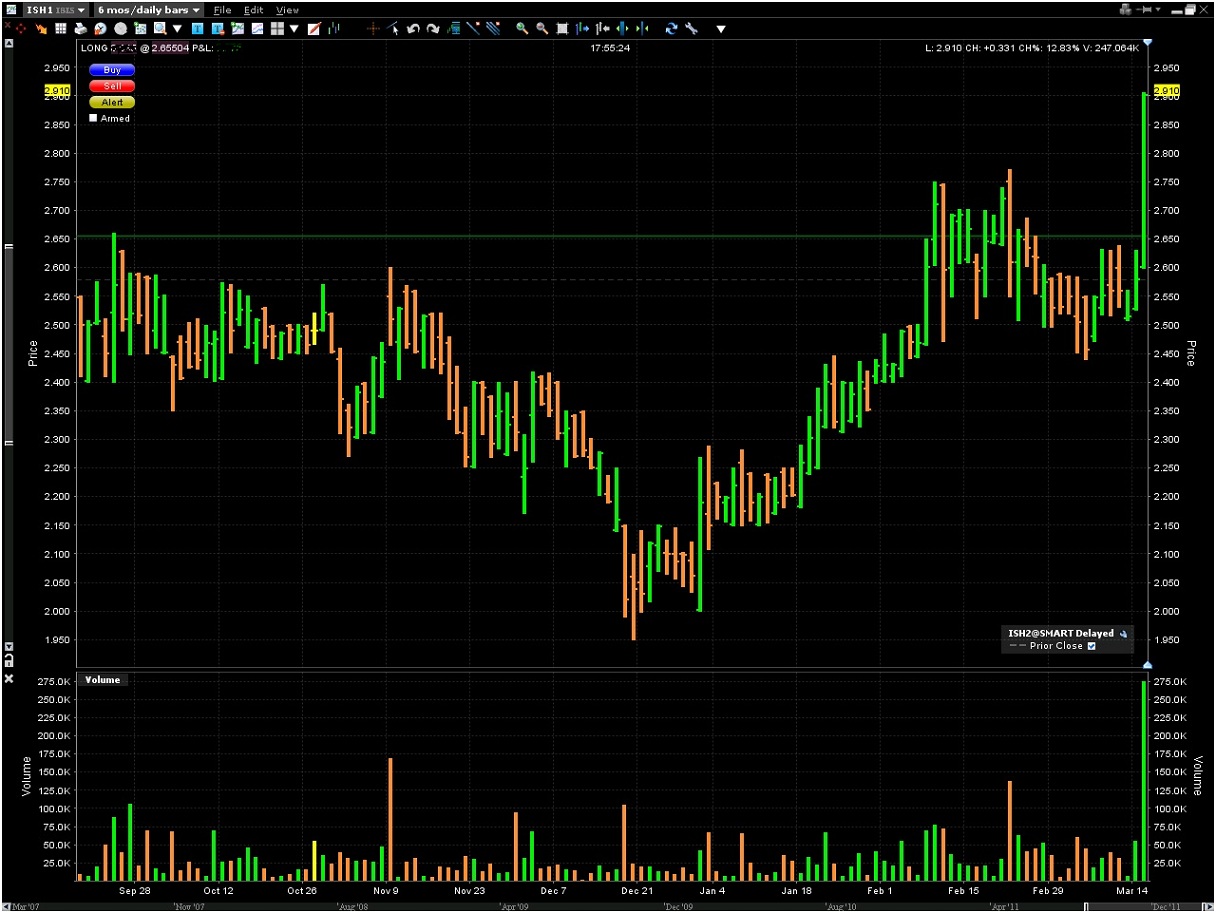Open the 6 mos/daily bars dropdown
1216x913 pixels.
(x=146, y=9)
